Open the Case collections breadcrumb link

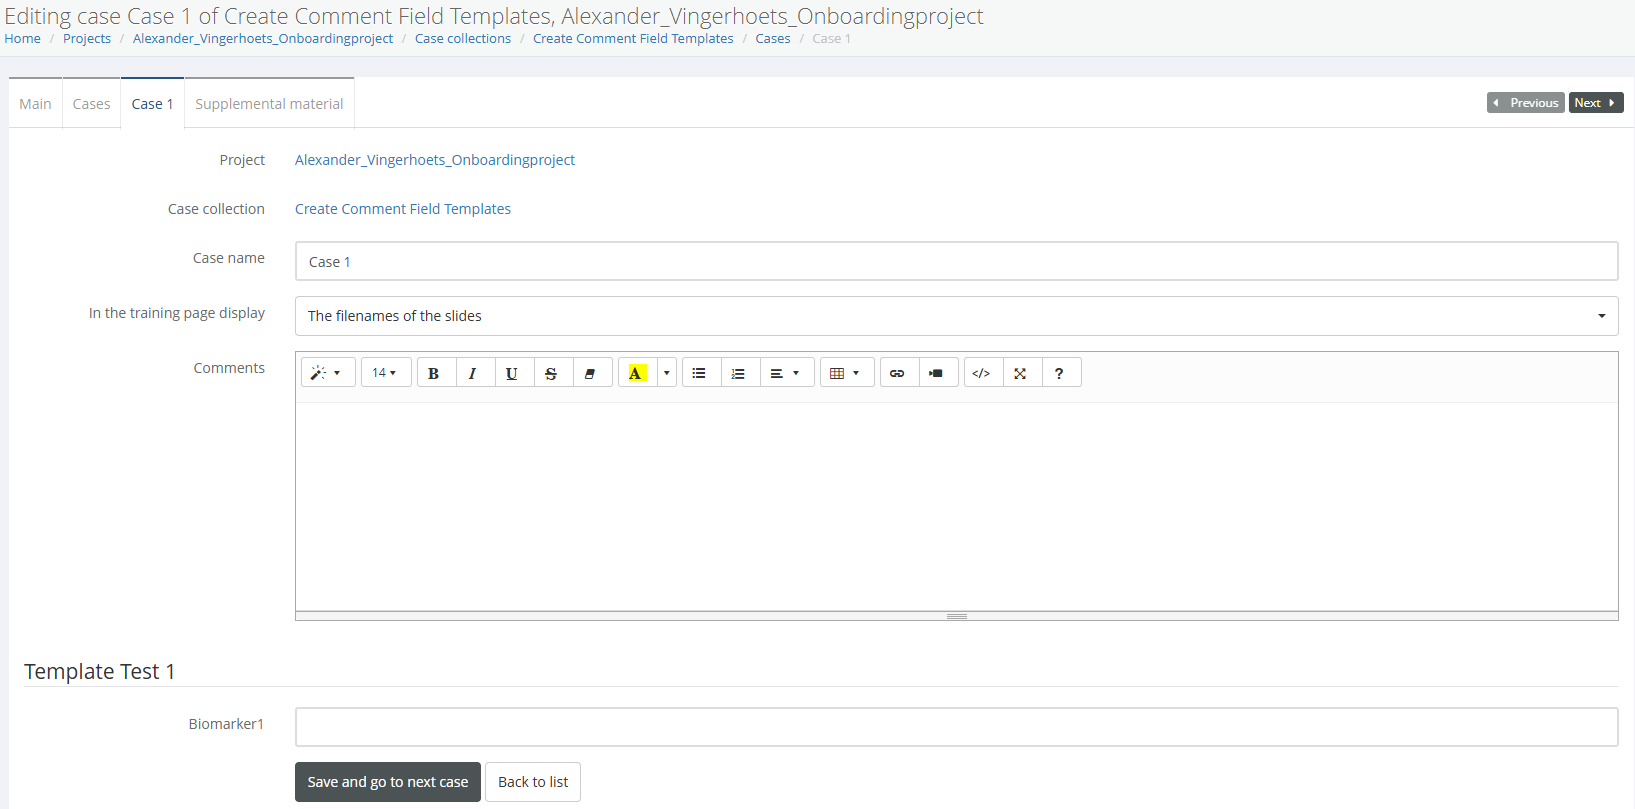(x=462, y=39)
